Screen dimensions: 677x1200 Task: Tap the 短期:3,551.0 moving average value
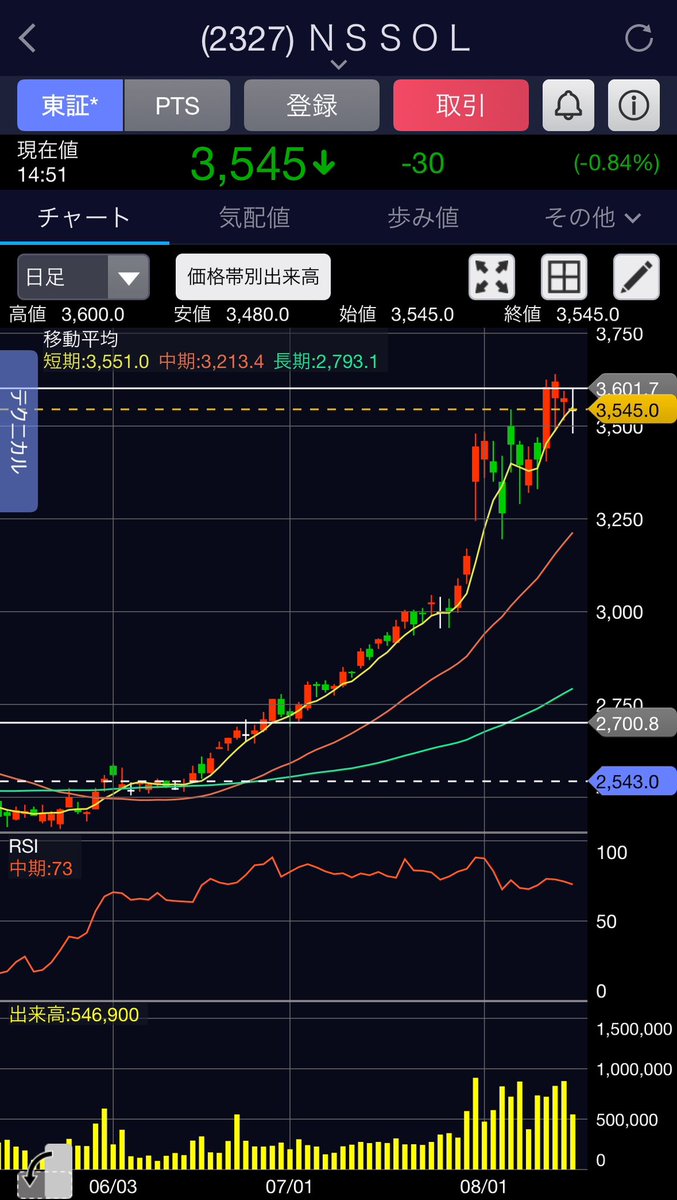click(x=96, y=360)
